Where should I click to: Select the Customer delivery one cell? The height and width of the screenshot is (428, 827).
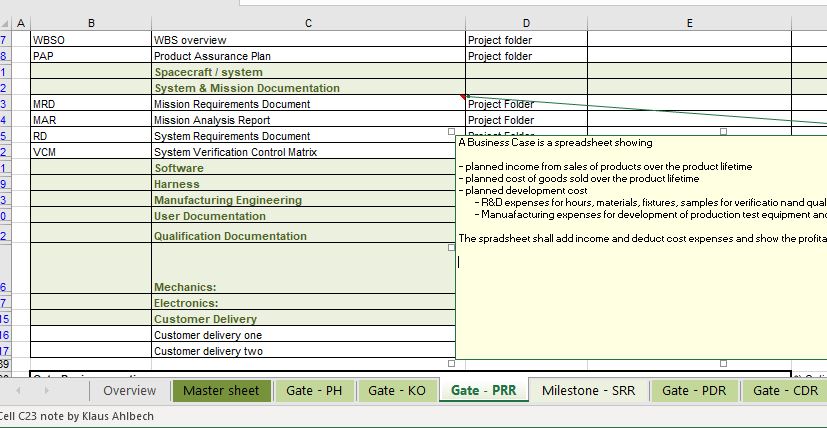303,335
